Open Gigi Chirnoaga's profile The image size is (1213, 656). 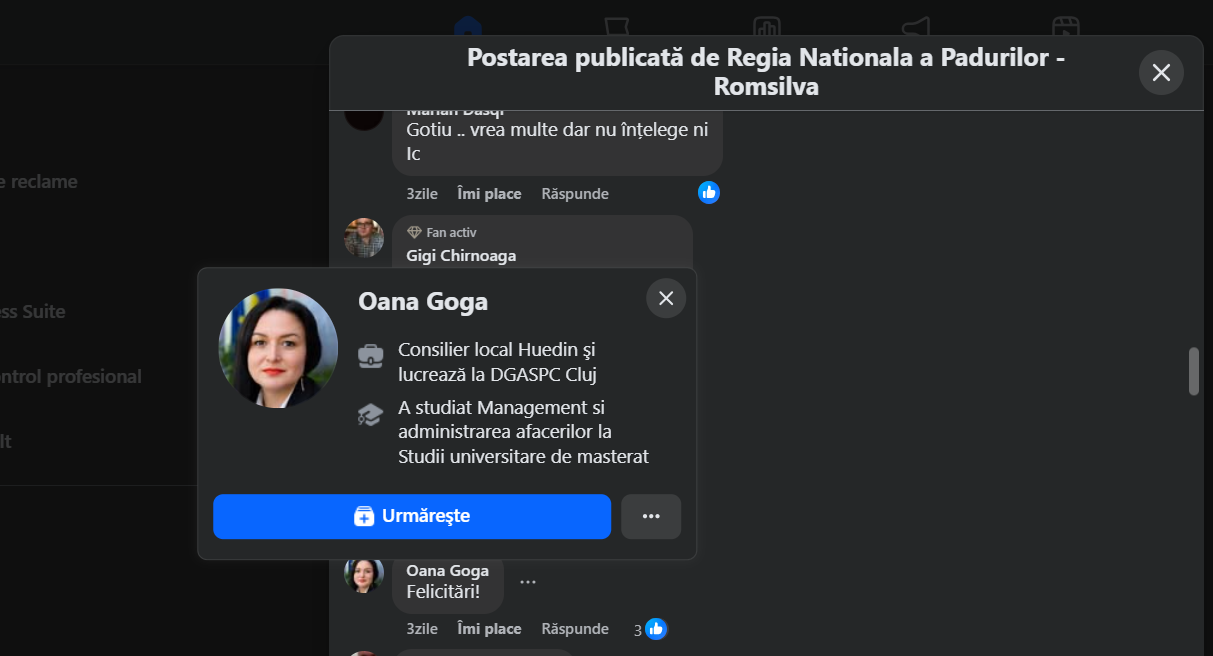coord(461,255)
